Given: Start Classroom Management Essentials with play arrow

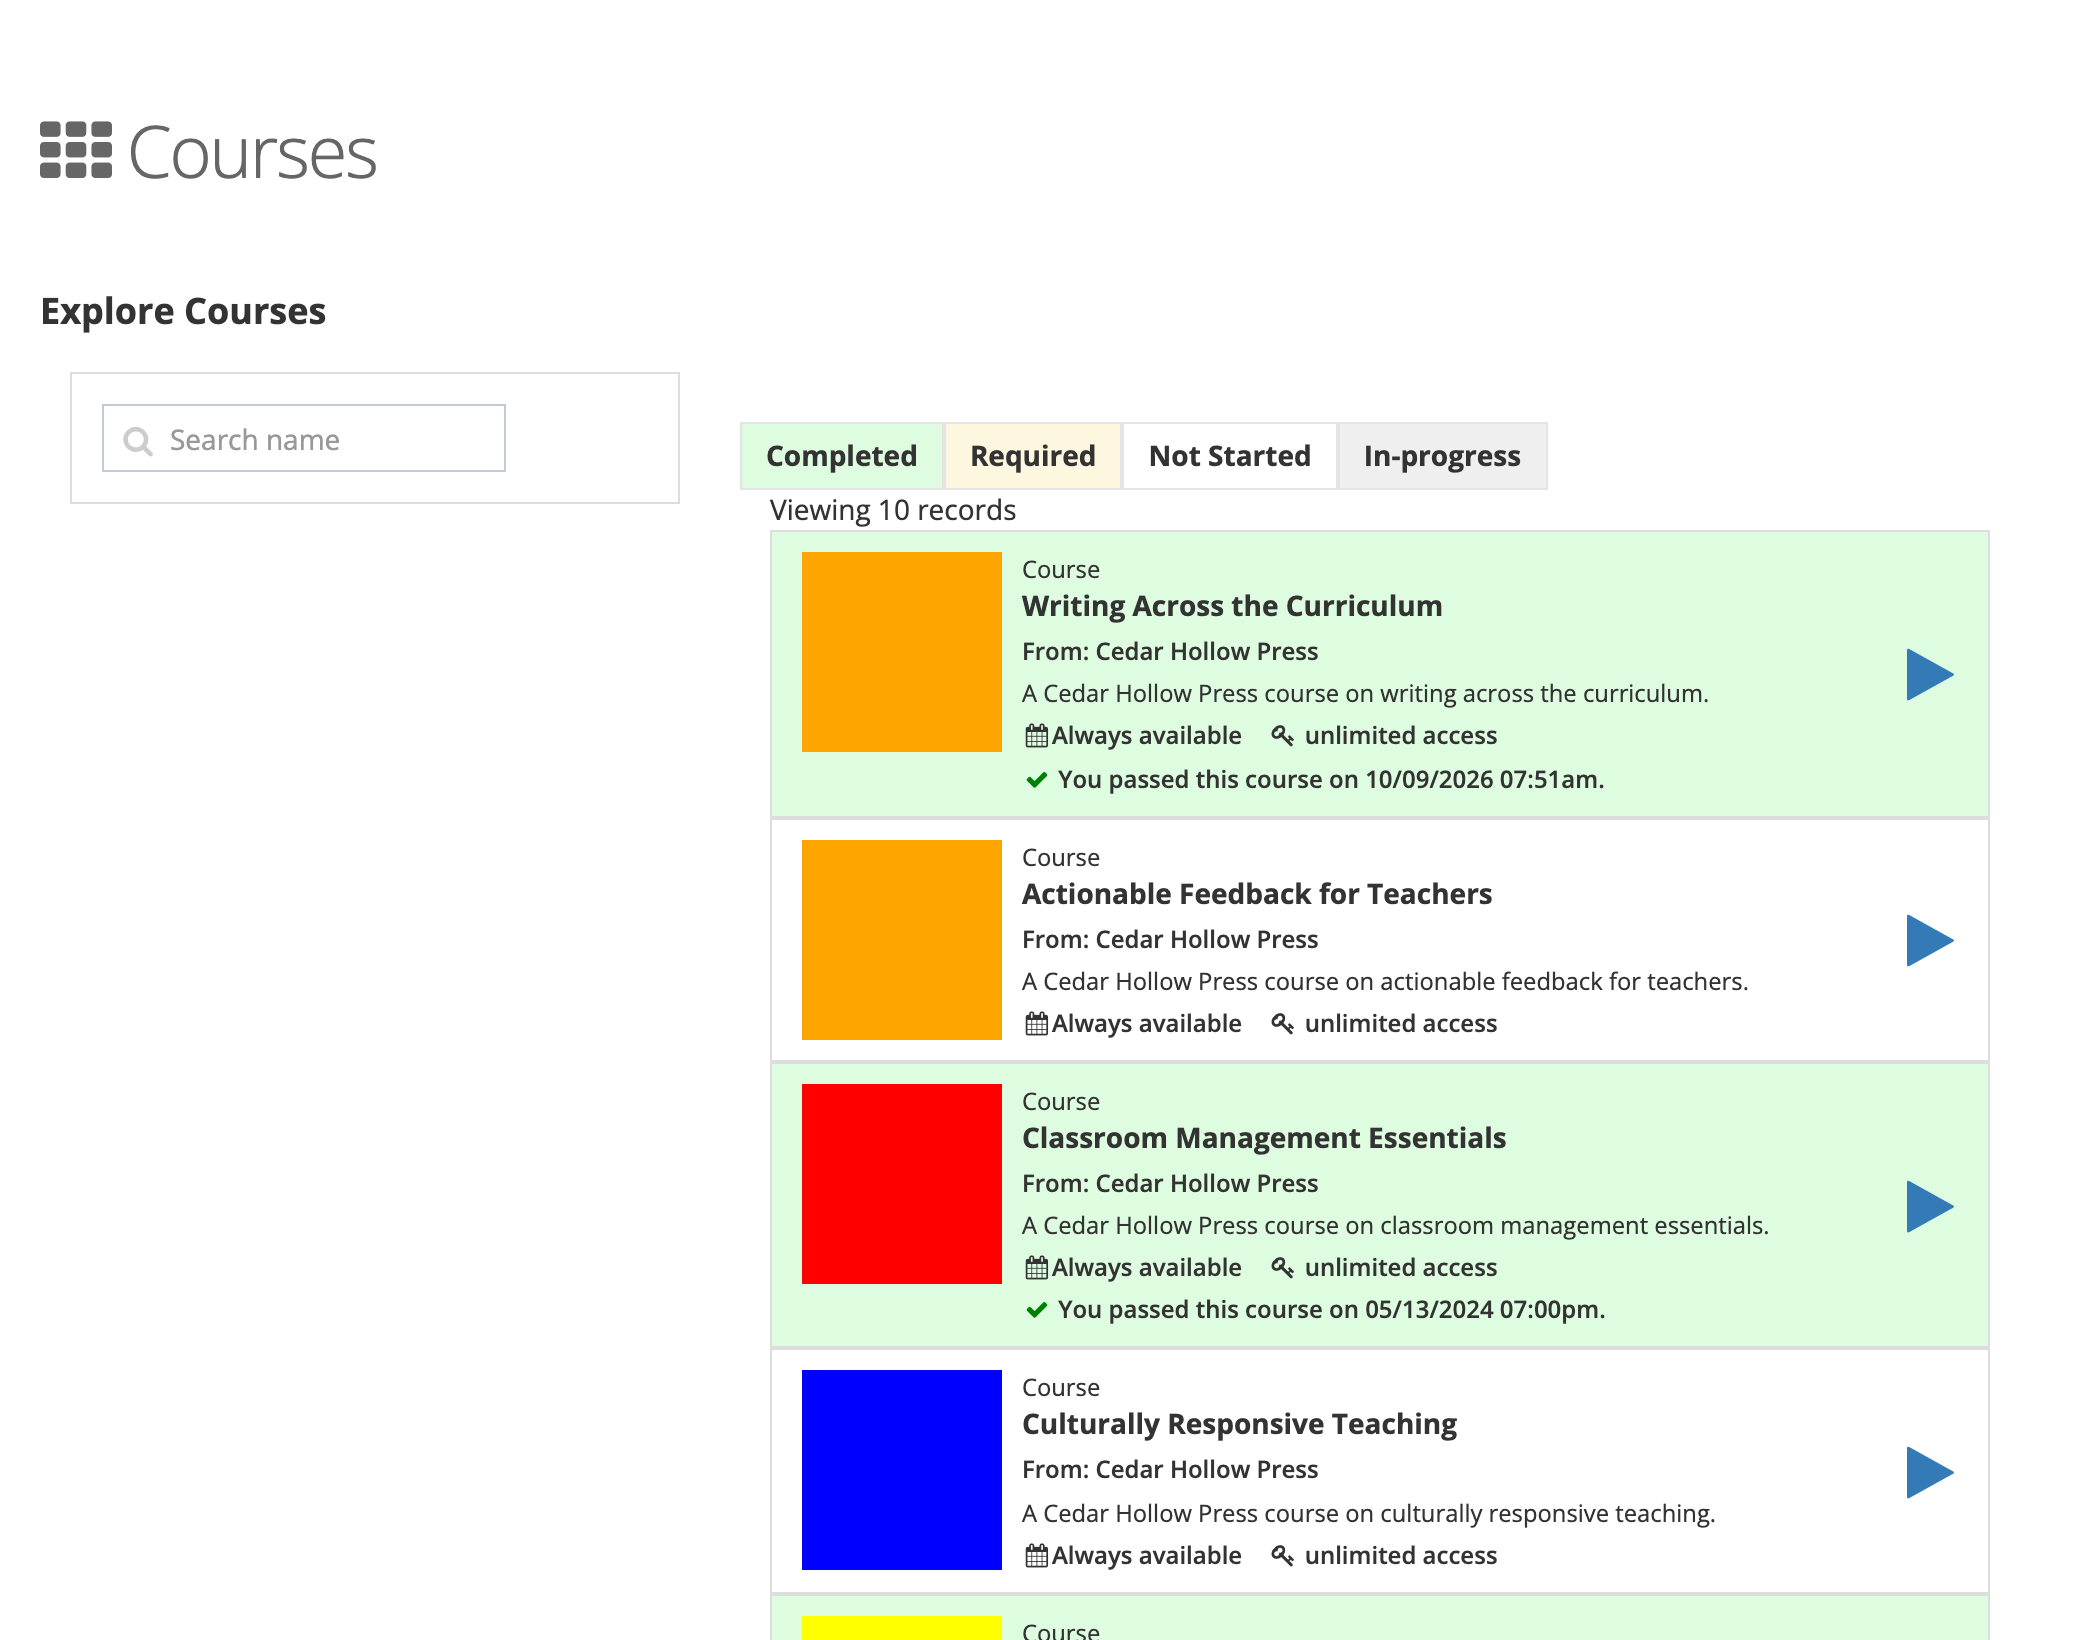Looking at the screenshot, I should (1929, 1207).
